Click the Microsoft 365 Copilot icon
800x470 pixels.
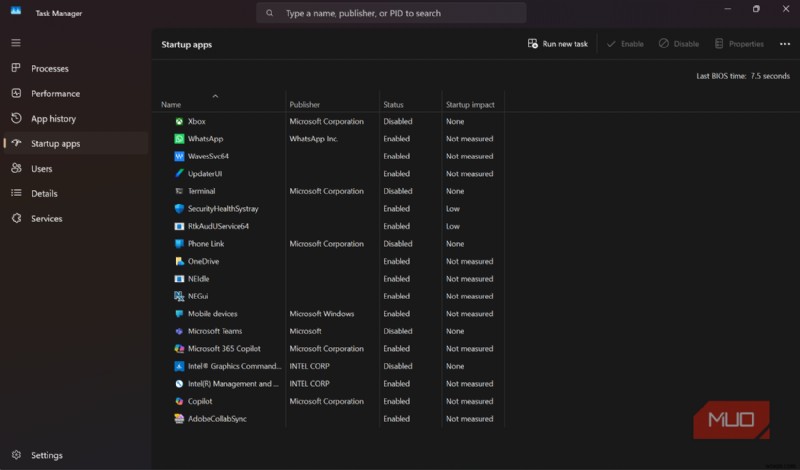[179, 349]
